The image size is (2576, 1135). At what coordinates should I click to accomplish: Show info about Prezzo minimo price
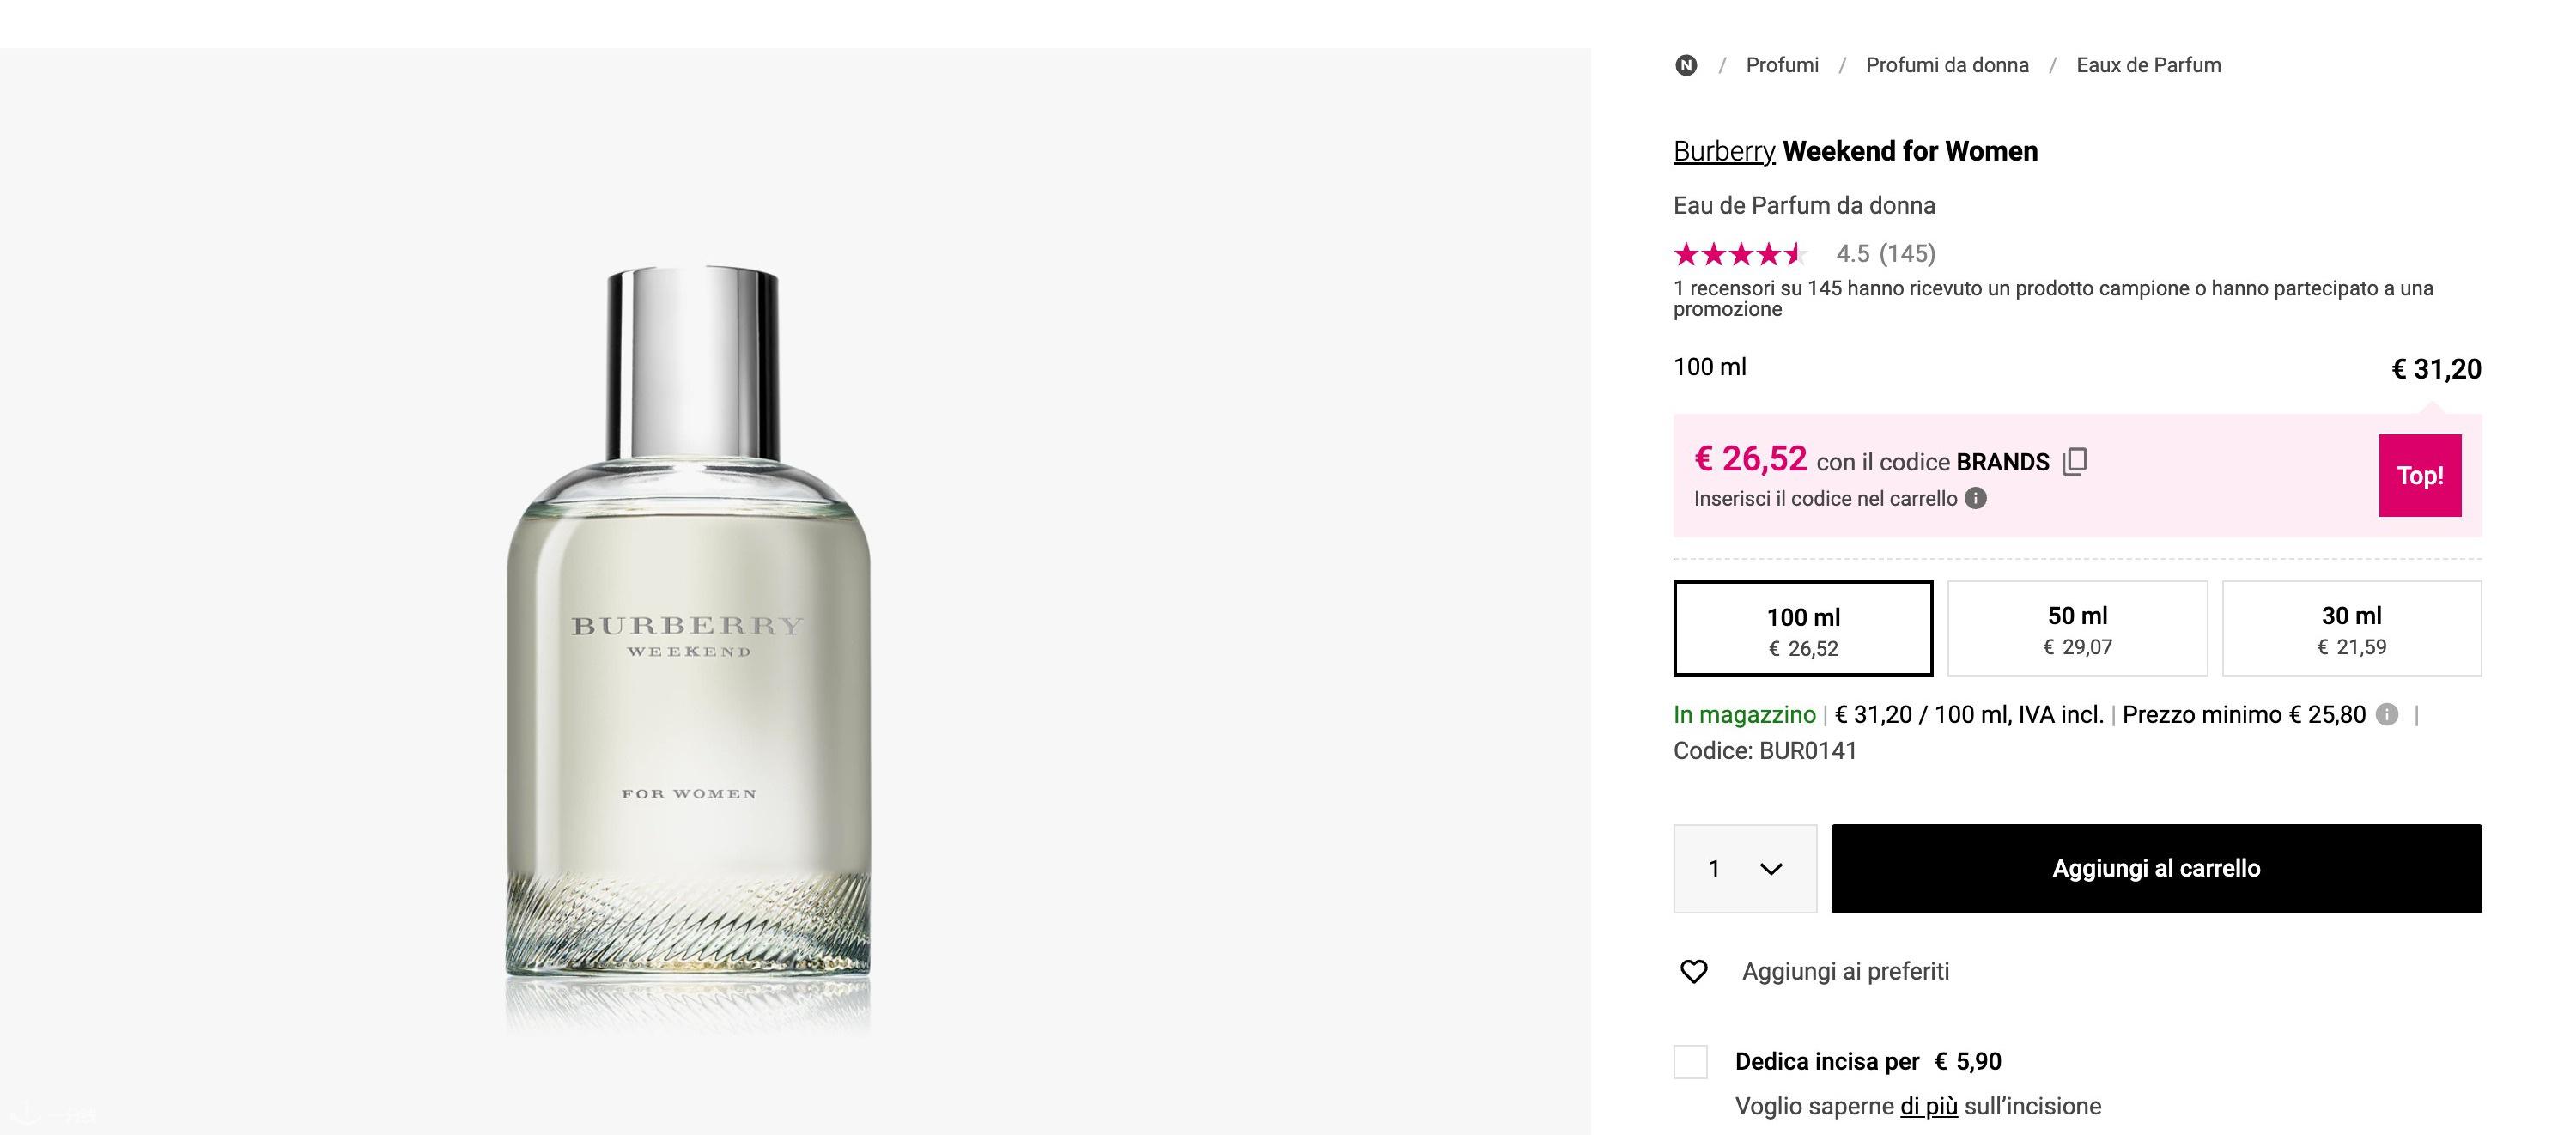[x=2387, y=714]
